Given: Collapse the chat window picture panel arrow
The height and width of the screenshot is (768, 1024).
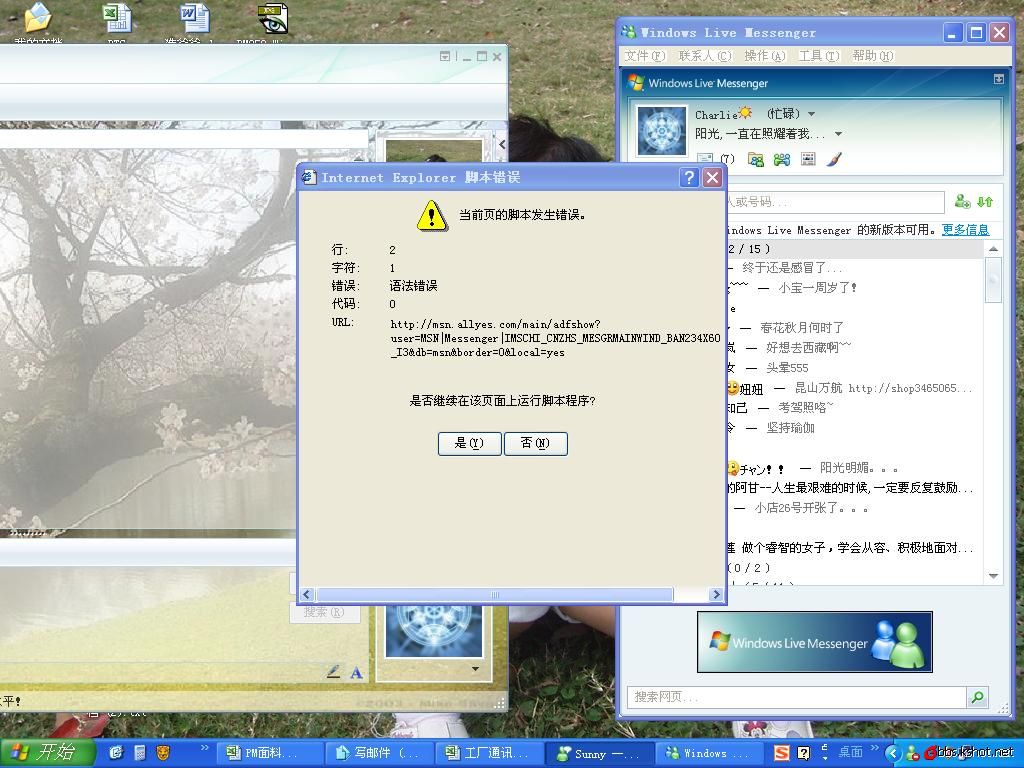Looking at the screenshot, I should (502, 144).
